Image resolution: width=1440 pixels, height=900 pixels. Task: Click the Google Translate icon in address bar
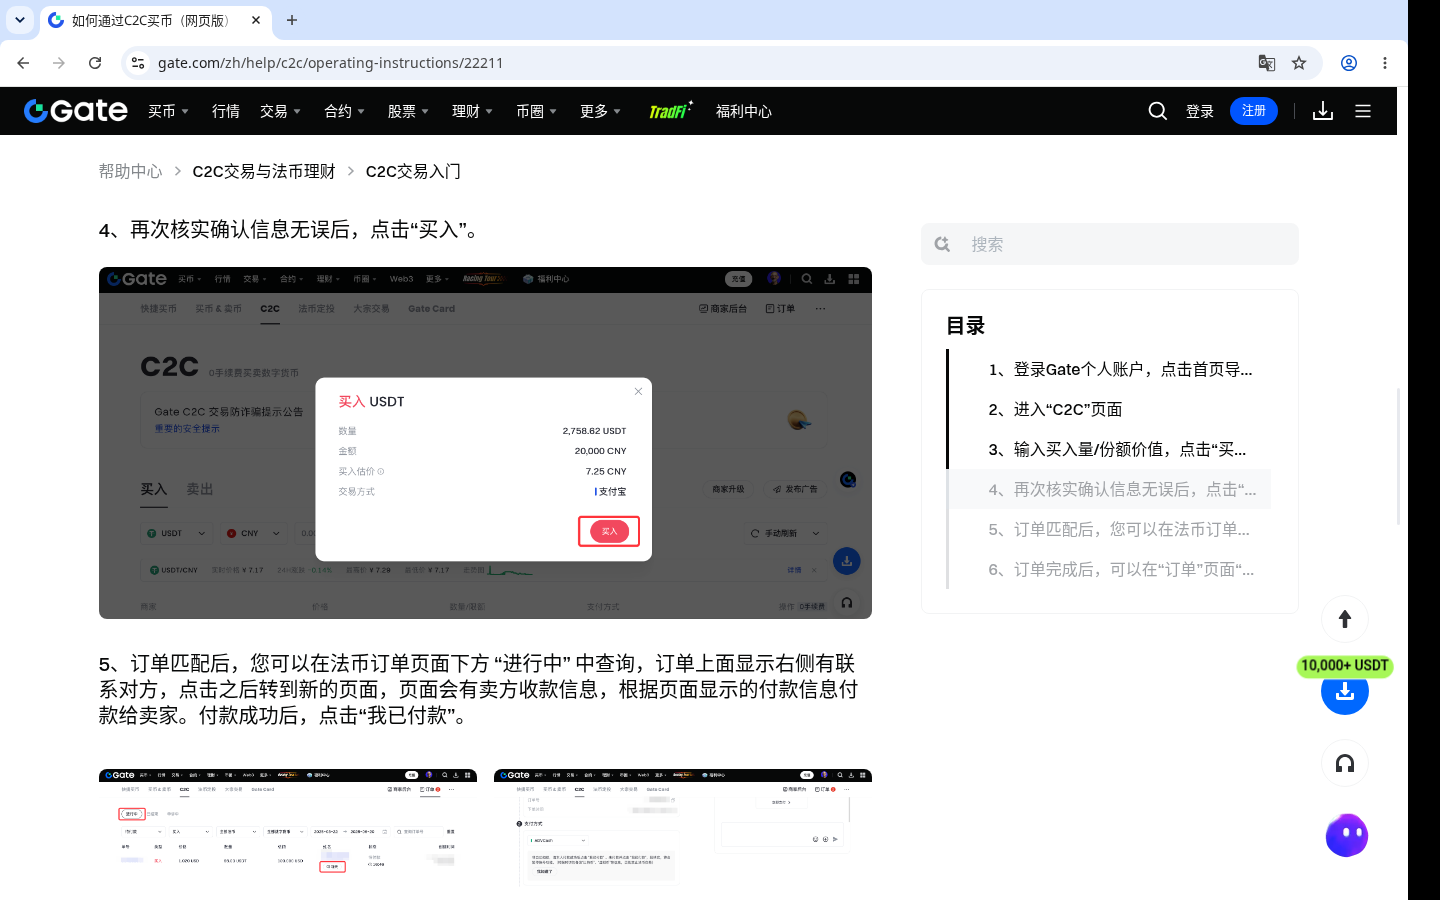(1267, 63)
